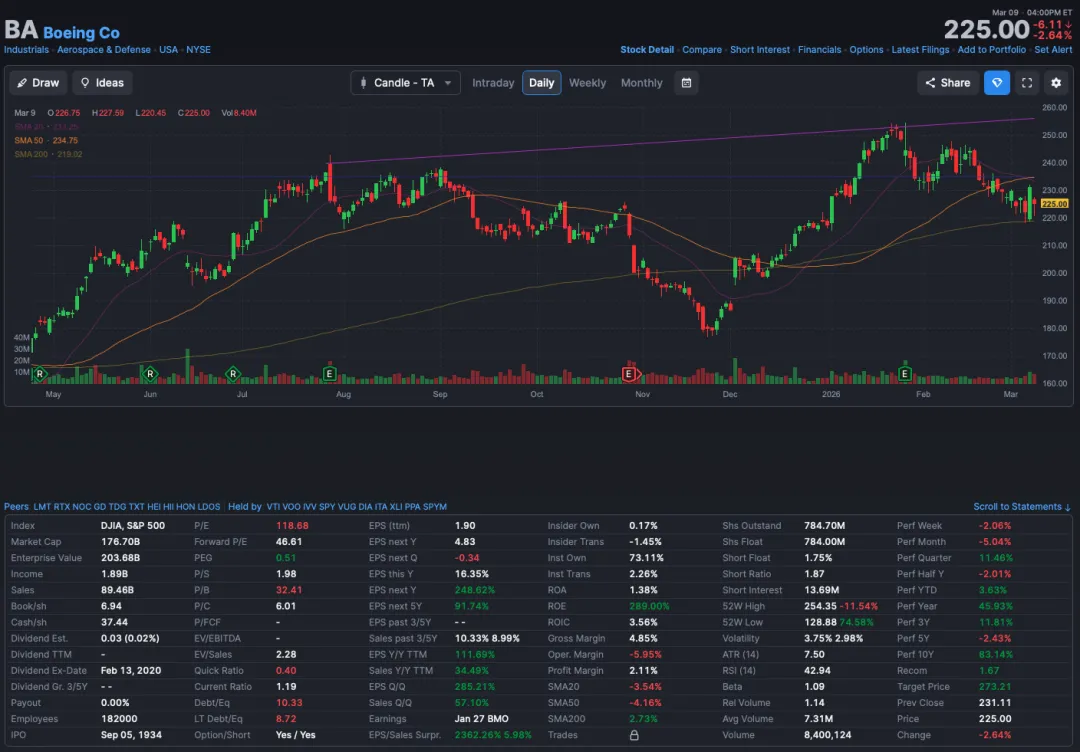
Task: Open the Candle - TA chart type dropdown
Action: 405,83
